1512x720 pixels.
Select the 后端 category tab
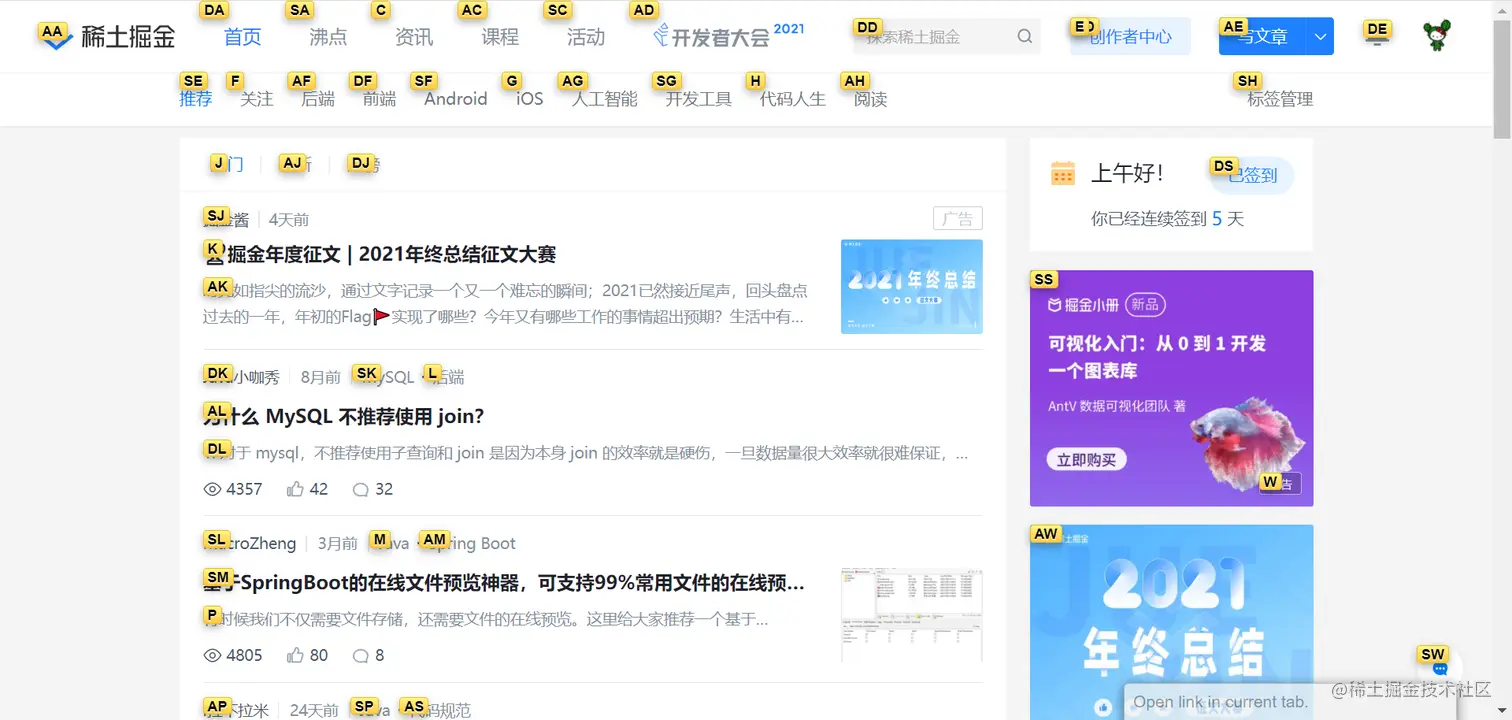(x=318, y=99)
